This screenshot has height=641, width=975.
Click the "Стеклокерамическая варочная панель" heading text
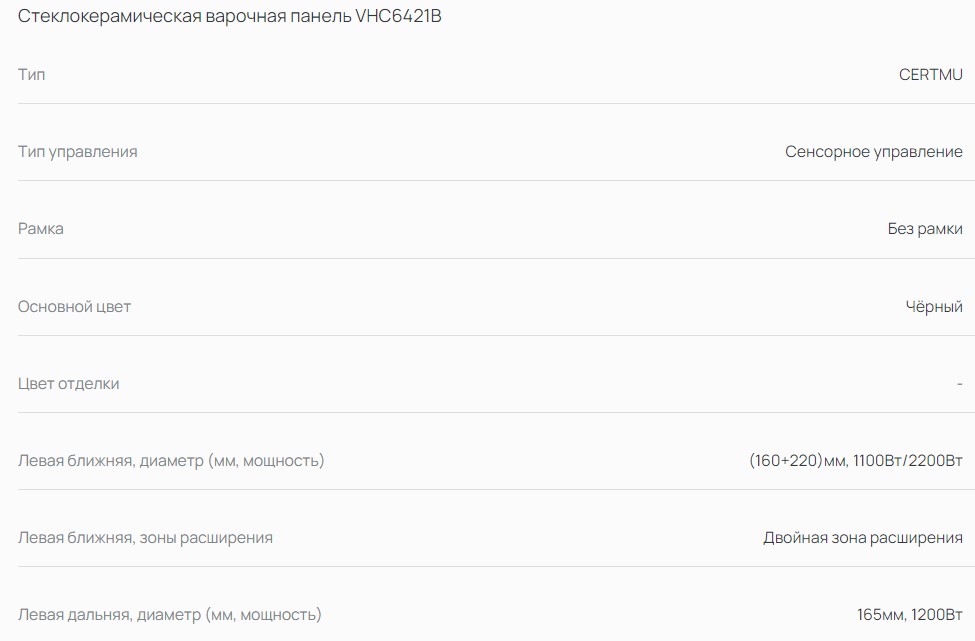click(x=185, y=17)
